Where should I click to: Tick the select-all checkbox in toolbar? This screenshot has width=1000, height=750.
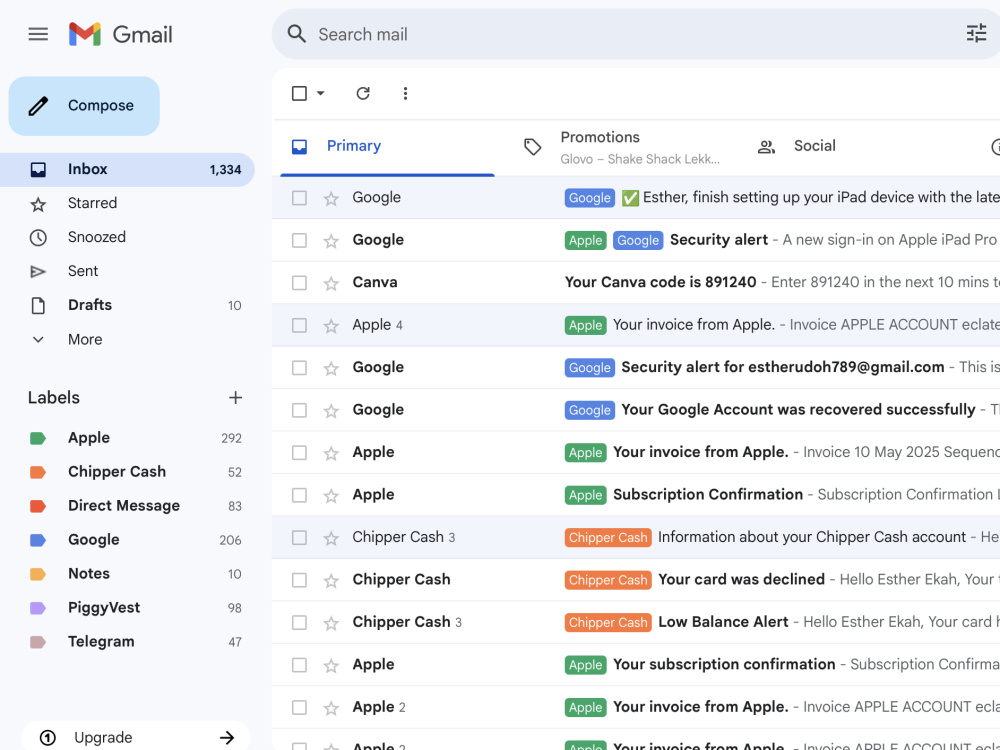299,94
